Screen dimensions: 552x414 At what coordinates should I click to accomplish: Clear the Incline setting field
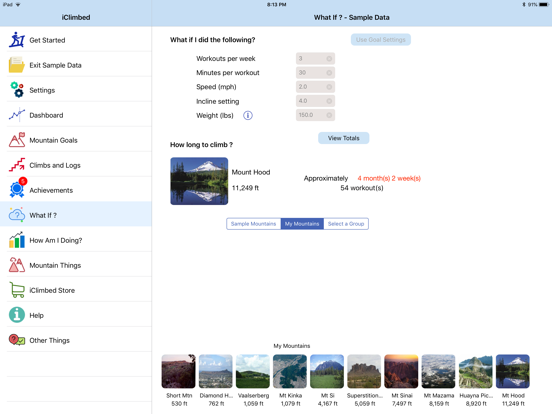(x=329, y=101)
